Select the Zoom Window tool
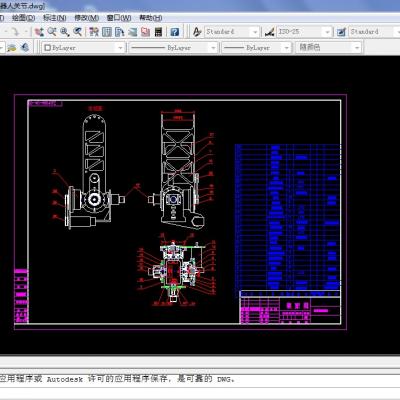This screenshot has width=400, height=400. [64, 32]
